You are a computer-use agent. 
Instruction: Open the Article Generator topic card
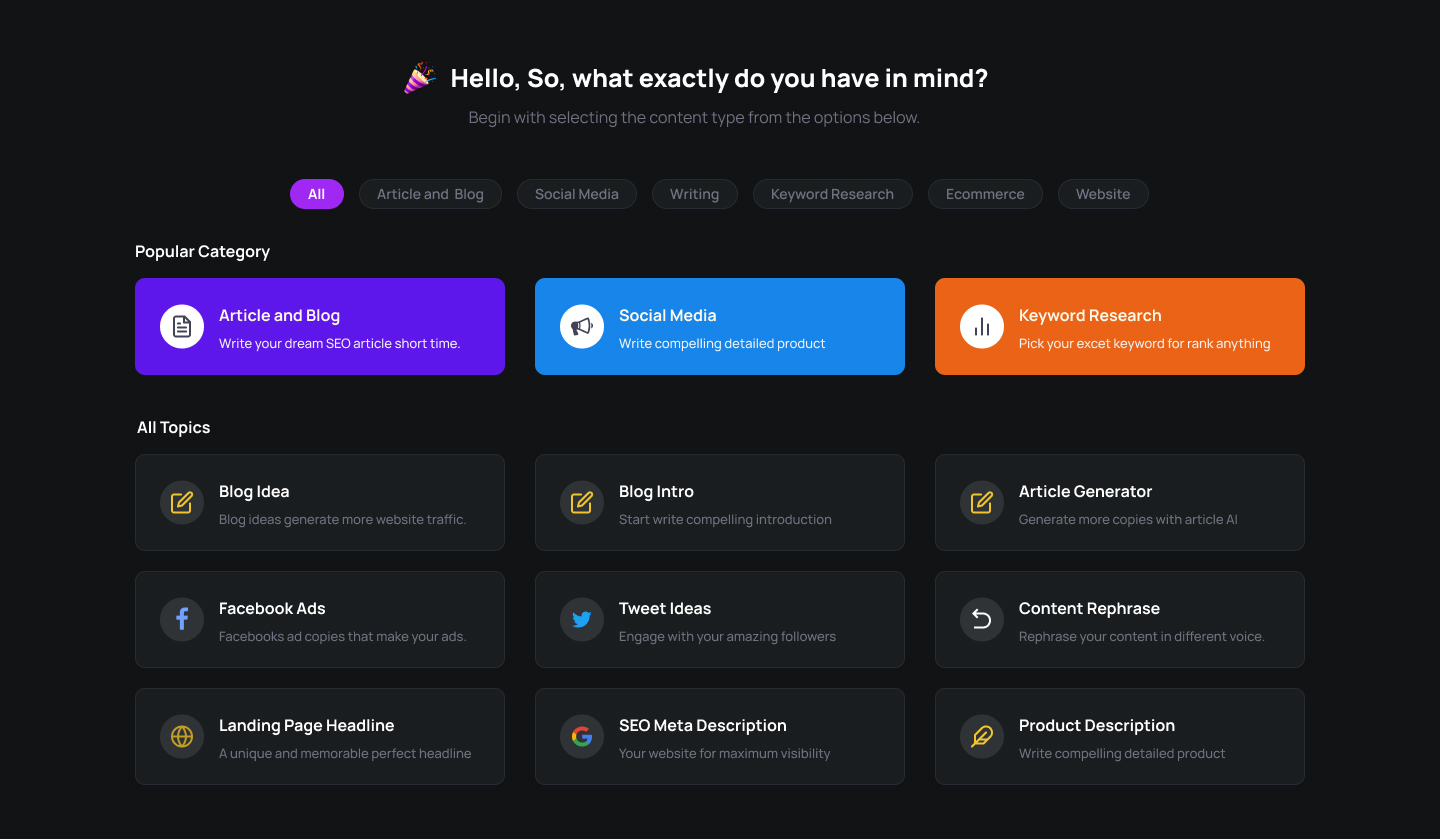point(1119,503)
